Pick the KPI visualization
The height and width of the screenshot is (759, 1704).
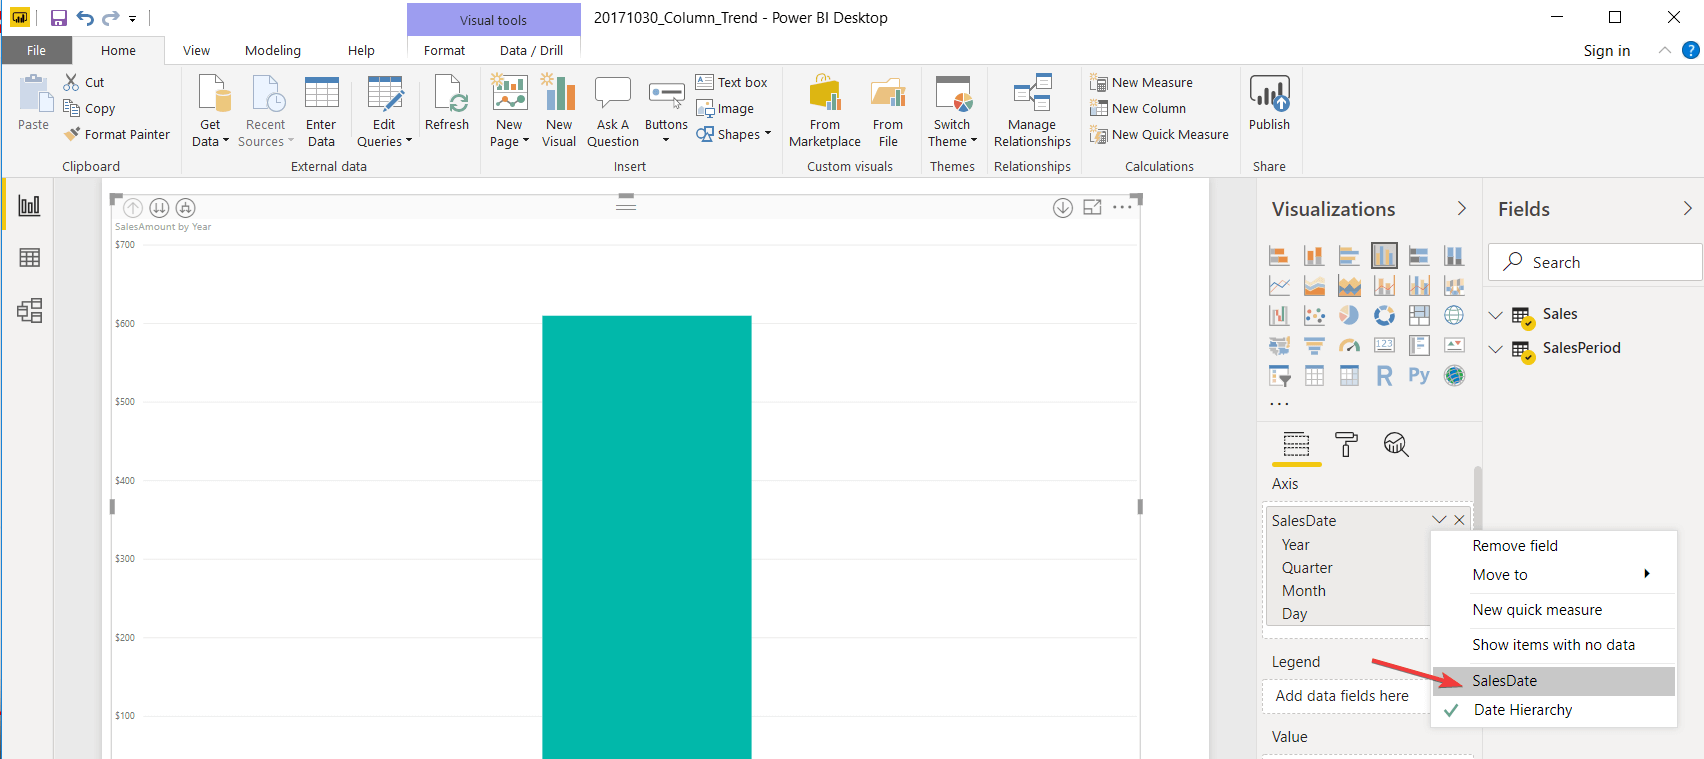[1454, 346]
